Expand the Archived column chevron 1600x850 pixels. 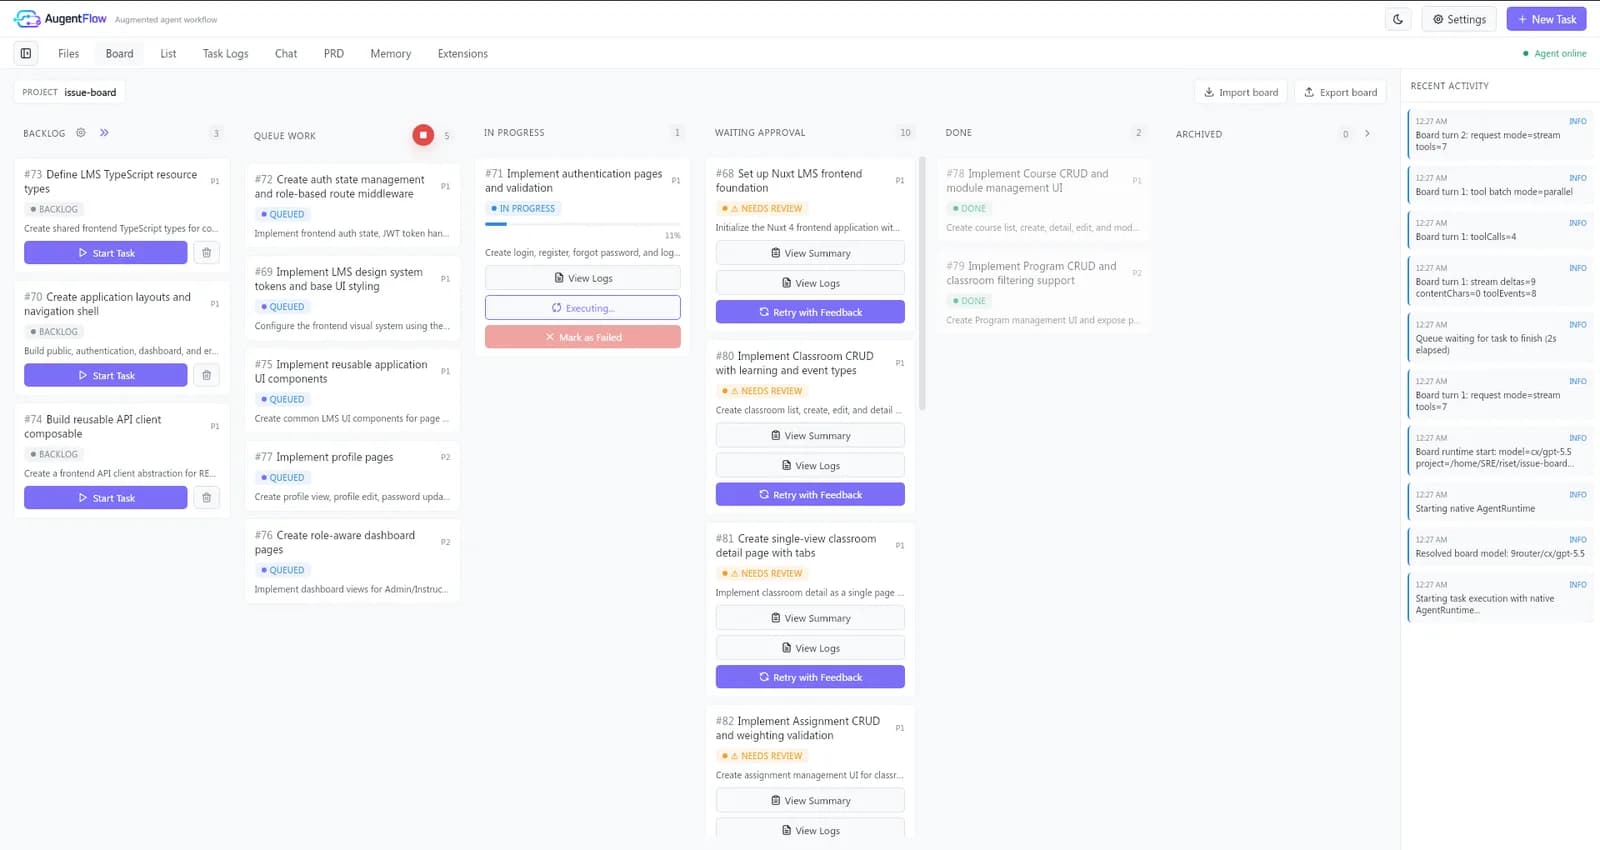1367,133
